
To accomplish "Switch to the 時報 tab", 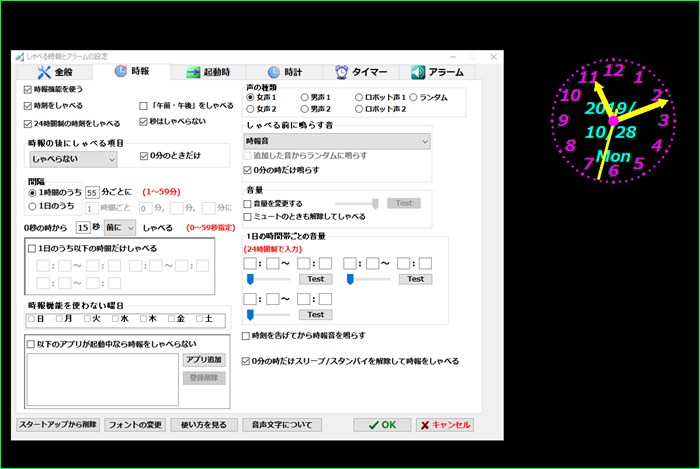I will [132, 71].
